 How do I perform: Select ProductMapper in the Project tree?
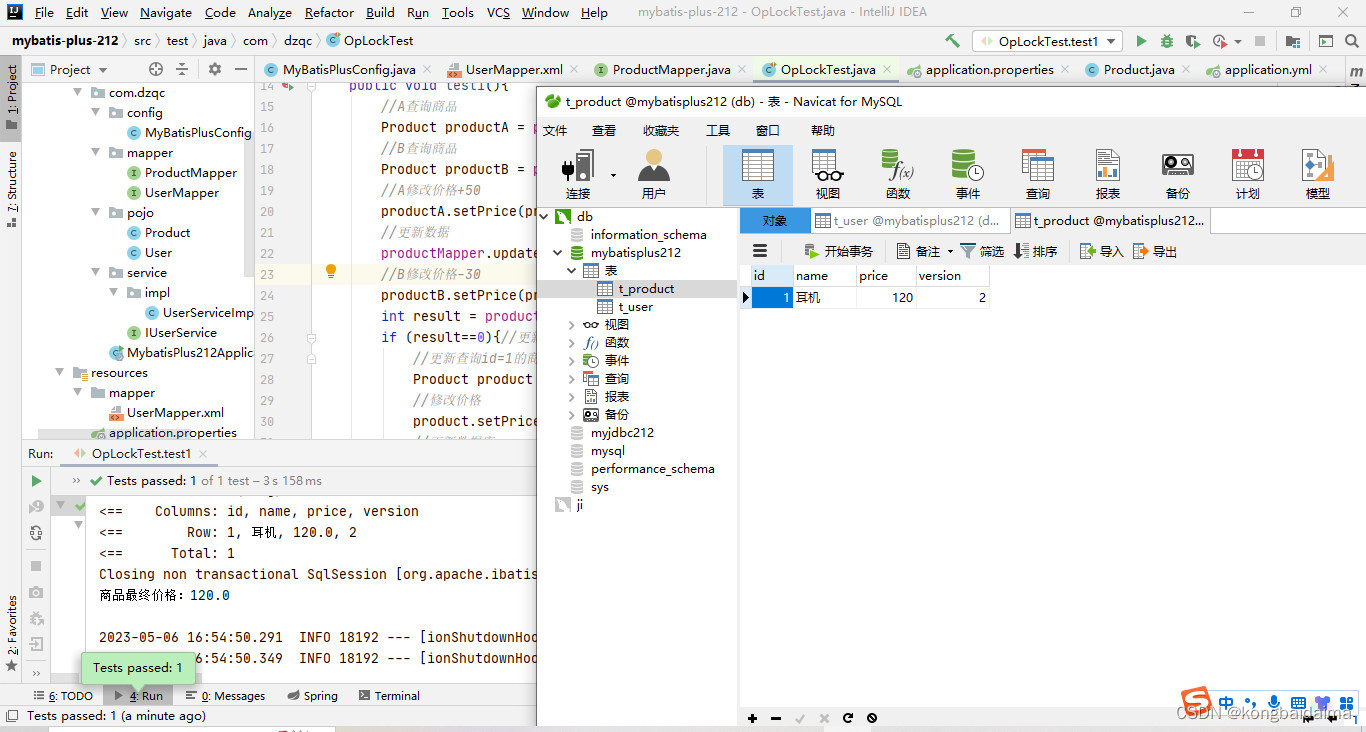point(181,173)
